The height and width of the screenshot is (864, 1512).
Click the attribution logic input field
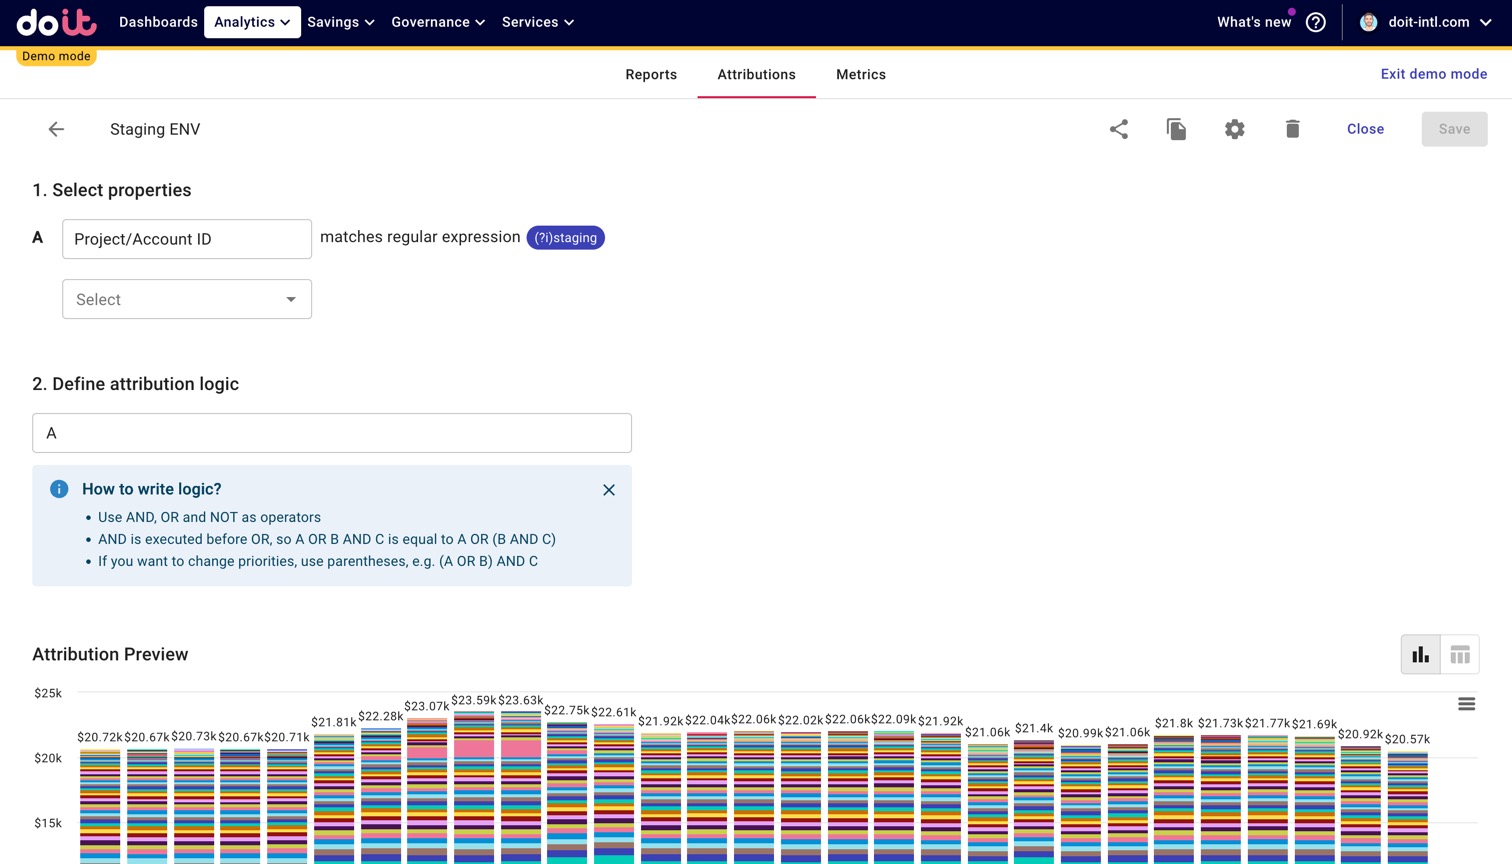point(332,433)
